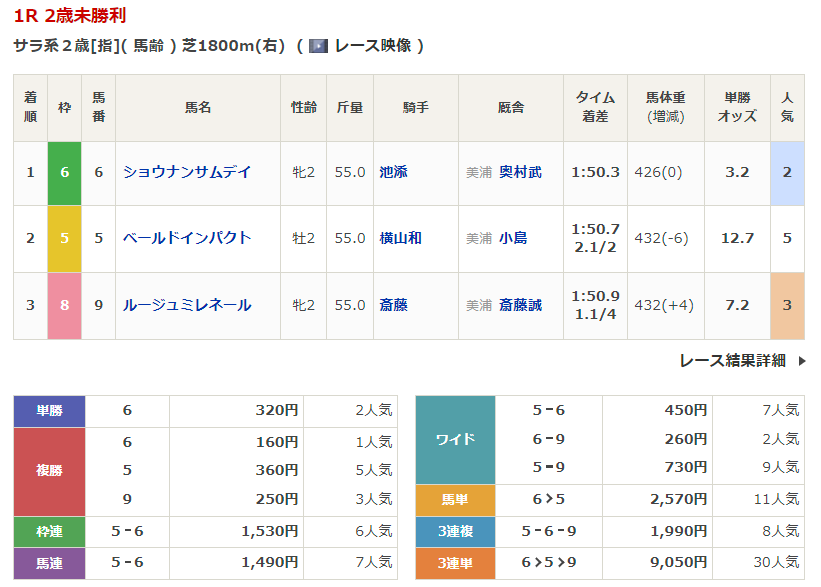Click the 人気 column header

pos(787,107)
